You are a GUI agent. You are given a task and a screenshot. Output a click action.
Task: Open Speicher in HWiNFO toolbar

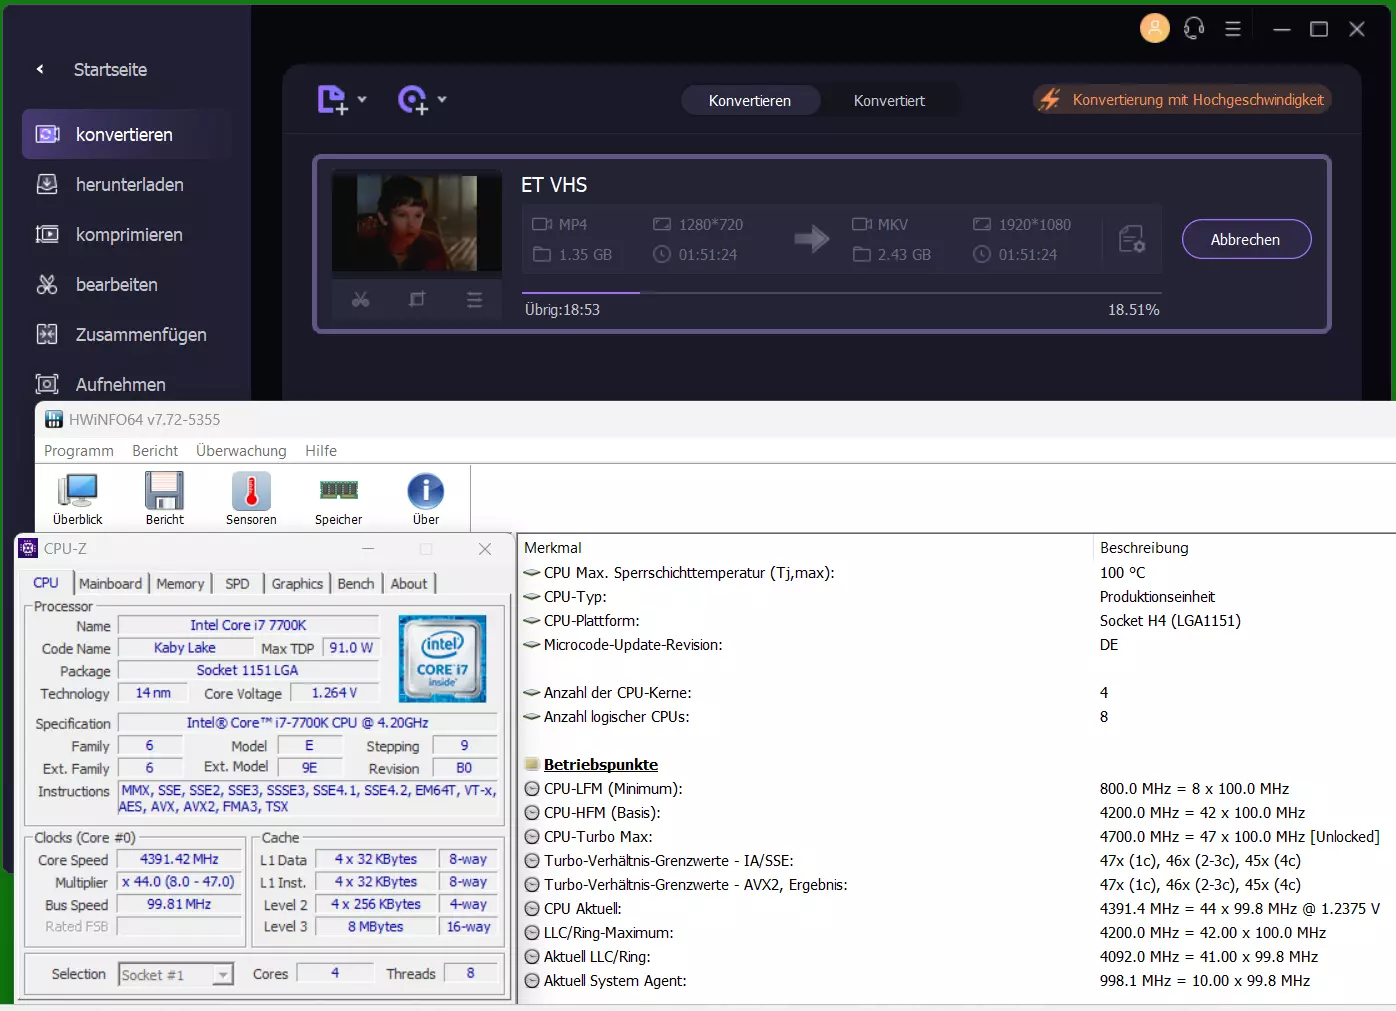tap(339, 498)
